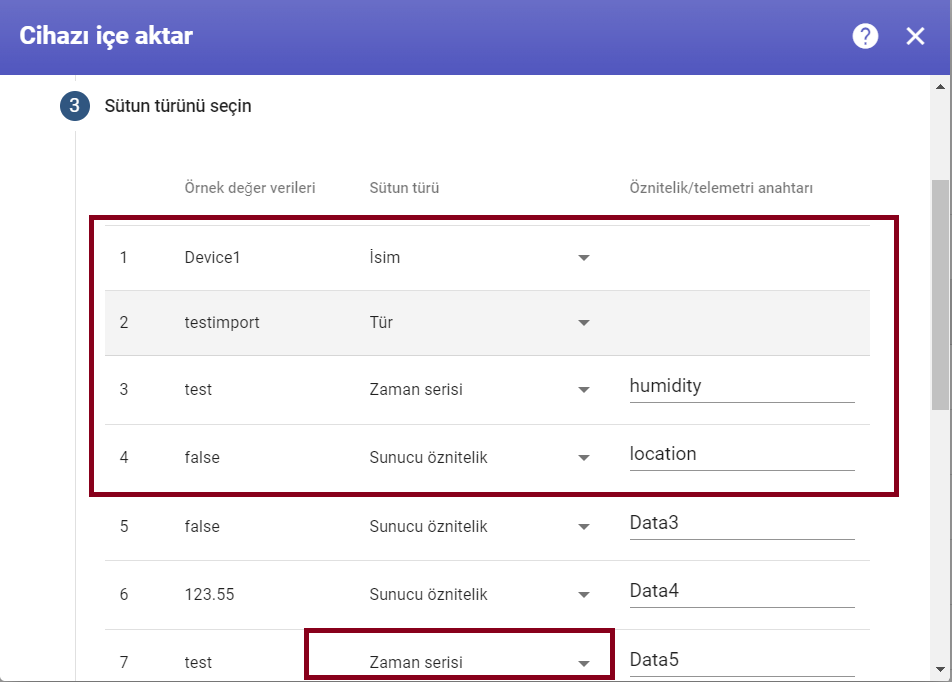Select step 3 circle indicator
The width and height of the screenshot is (952, 682).
point(75,106)
